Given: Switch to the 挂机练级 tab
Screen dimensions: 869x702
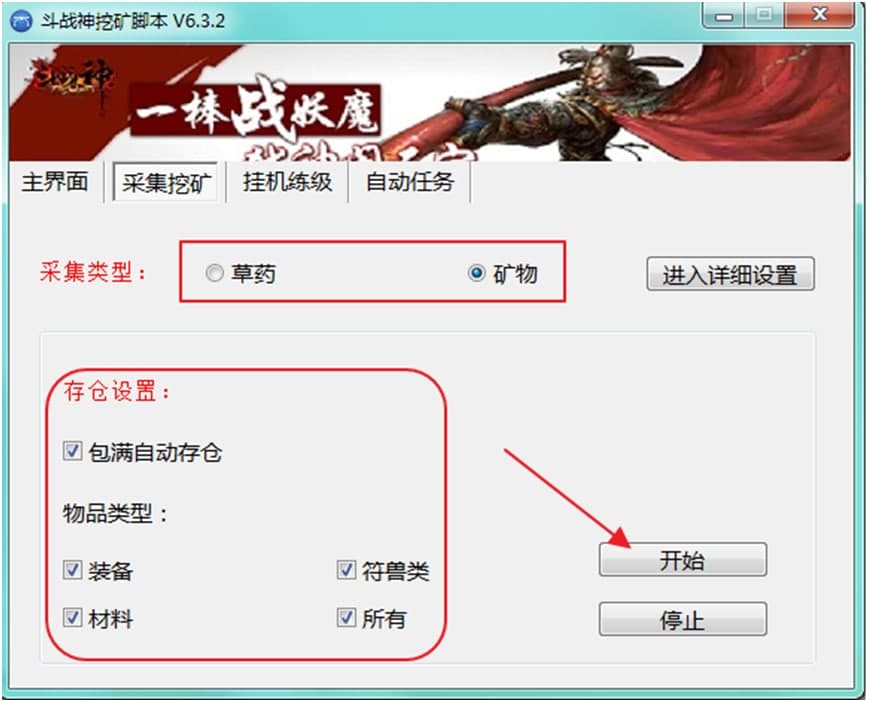Looking at the screenshot, I should click(x=287, y=182).
